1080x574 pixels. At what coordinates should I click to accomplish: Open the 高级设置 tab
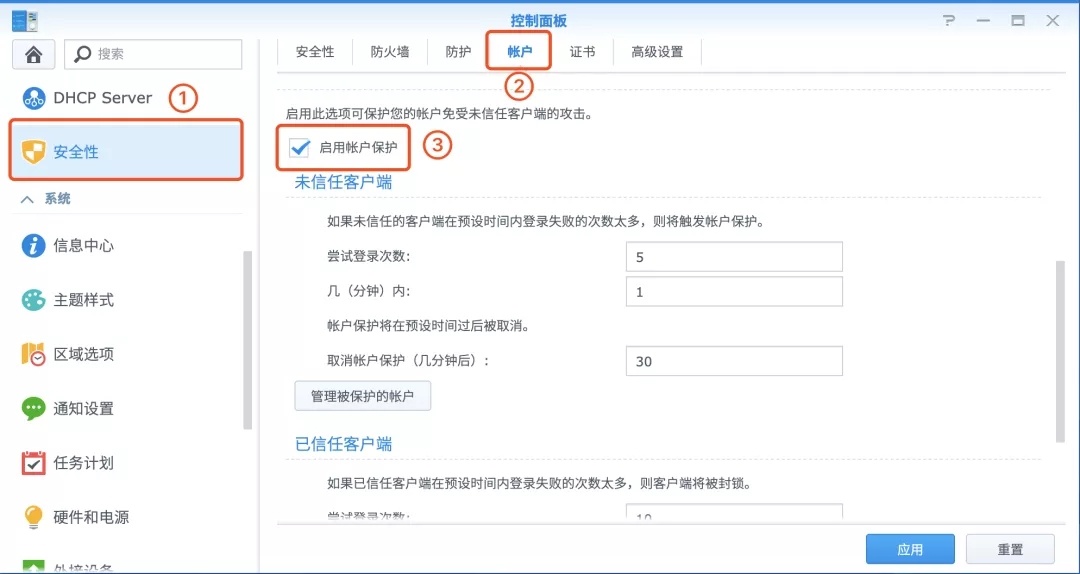coord(657,52)
